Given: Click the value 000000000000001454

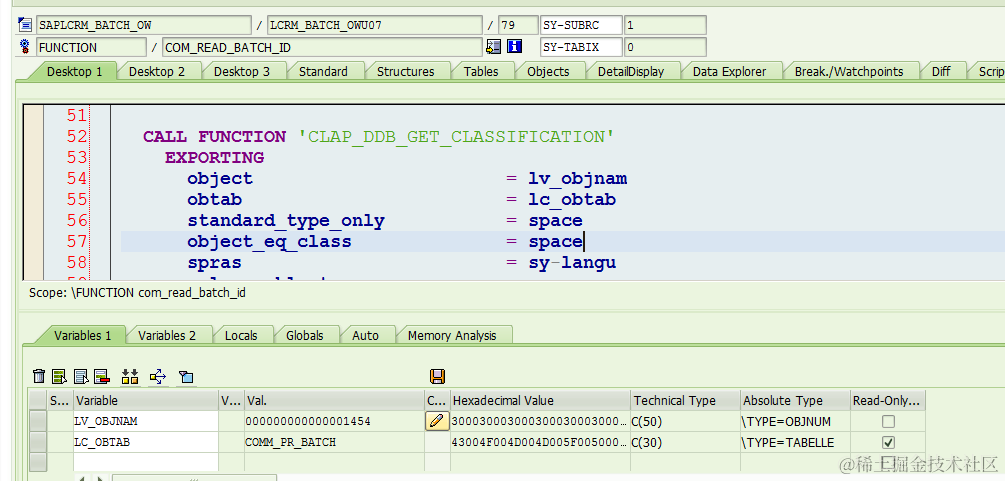Looking at the screenshot, I should click(x=308, y=421).
